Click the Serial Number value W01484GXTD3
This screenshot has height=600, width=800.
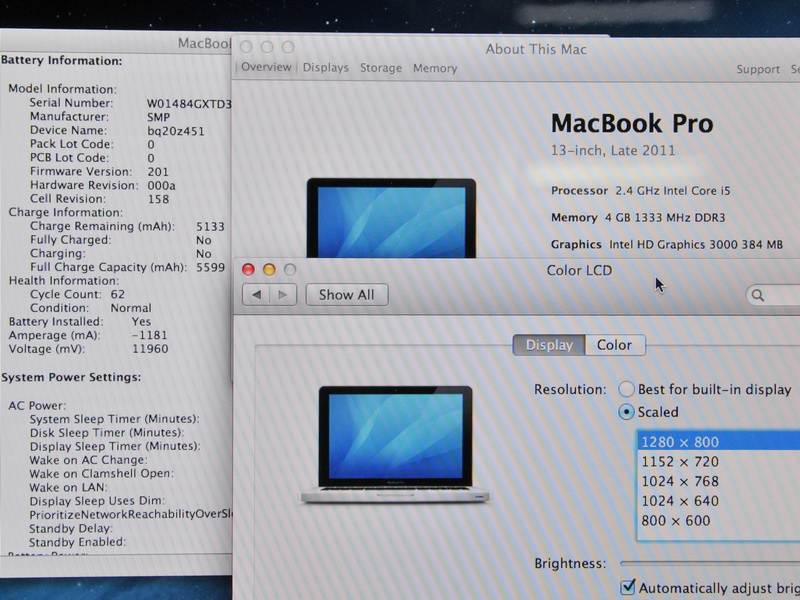pos(189,104)
